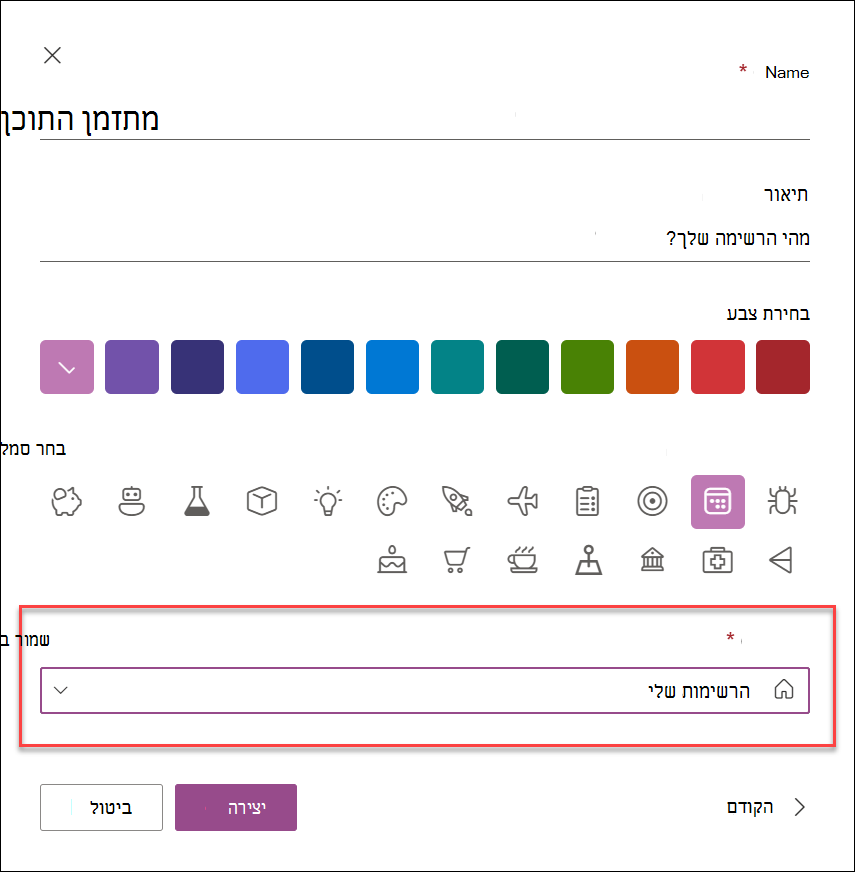Choose the dark navy color swatch
This screenshot has height=872, width=855.
(x=197, y=367)
